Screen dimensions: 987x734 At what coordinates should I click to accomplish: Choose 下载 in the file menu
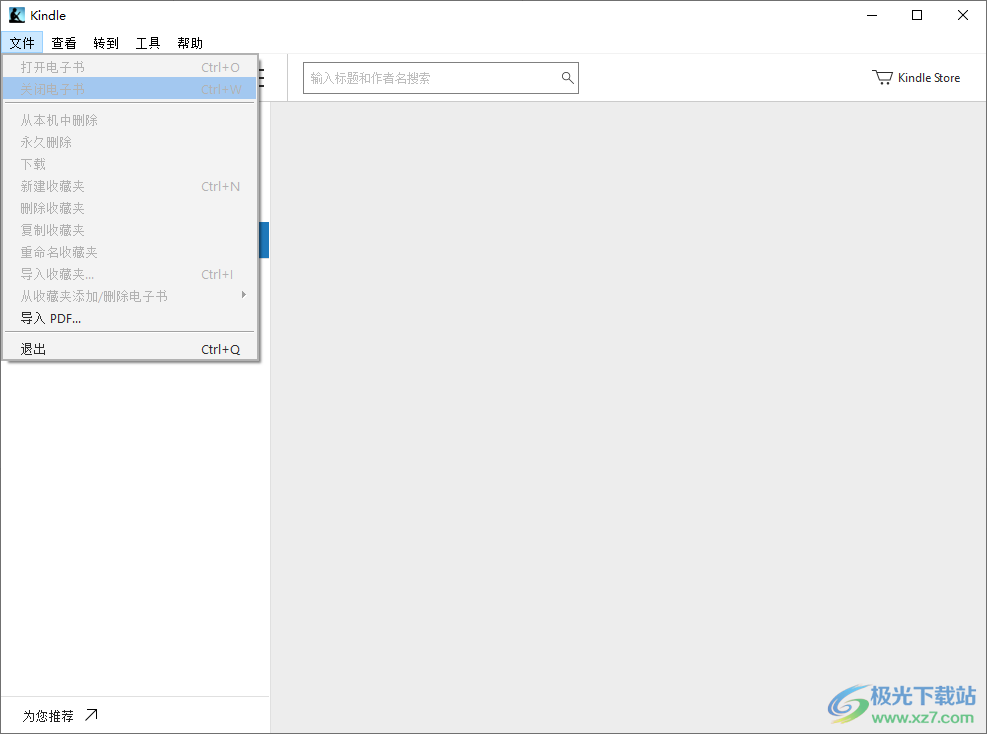130,164
